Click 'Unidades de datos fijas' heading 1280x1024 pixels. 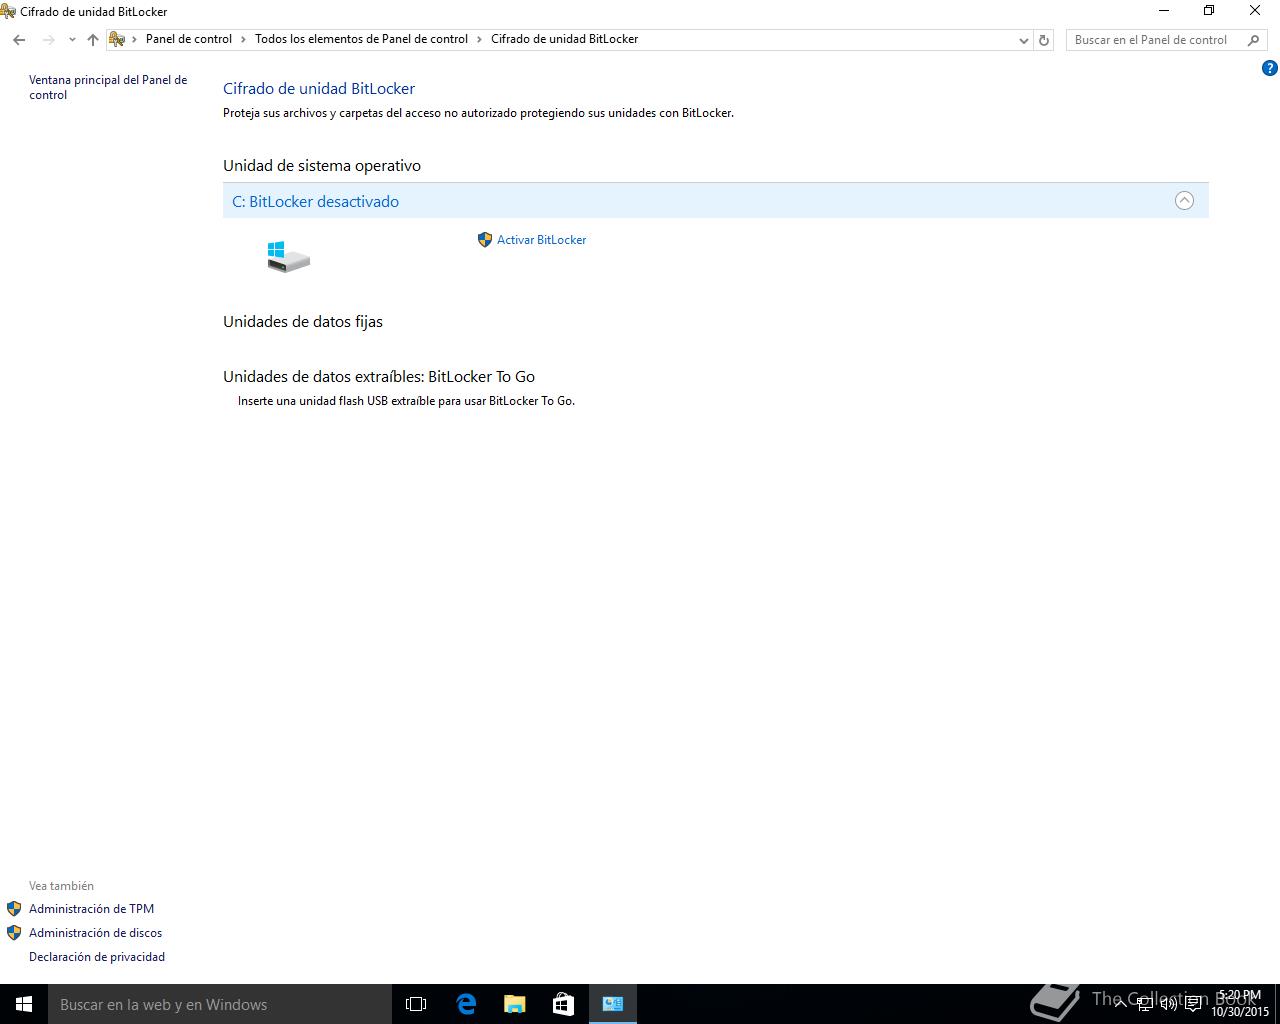point(303,322)
